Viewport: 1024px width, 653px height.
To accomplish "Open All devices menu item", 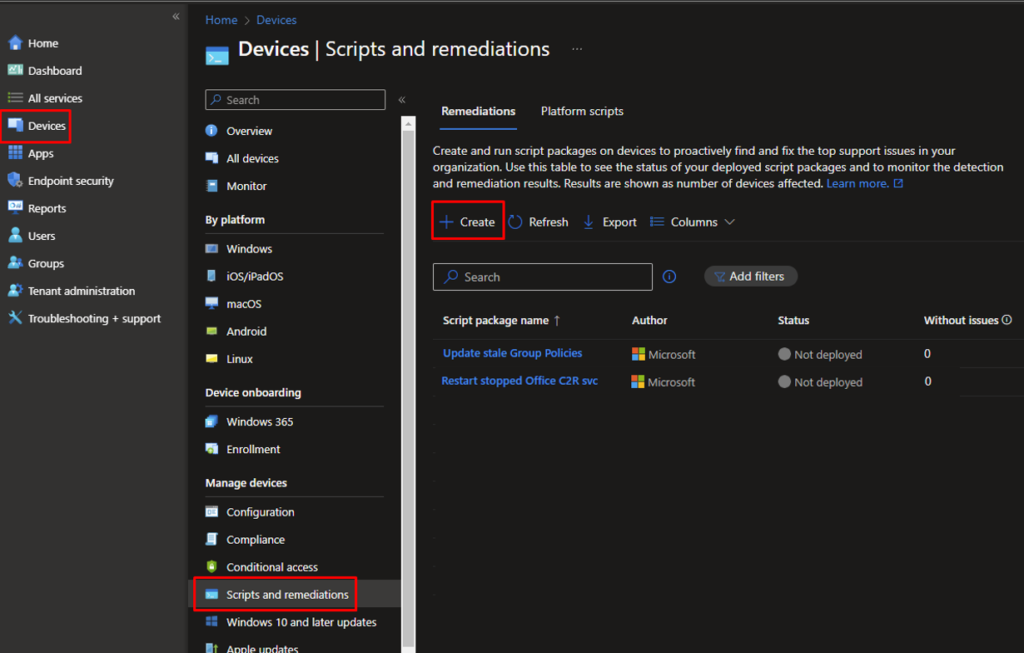I will [252, 159].
